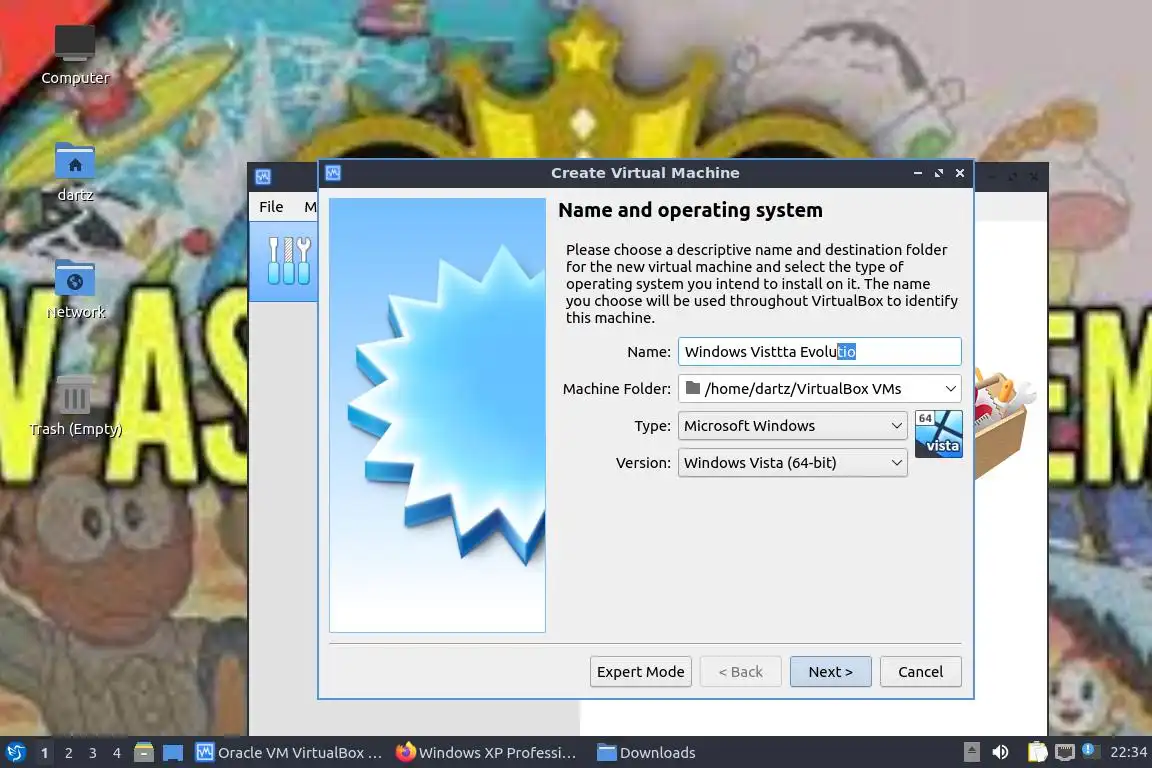Viewport: 1152px width, 768px height.
Task: Switch to workspace 3
Action: [93, 753]
